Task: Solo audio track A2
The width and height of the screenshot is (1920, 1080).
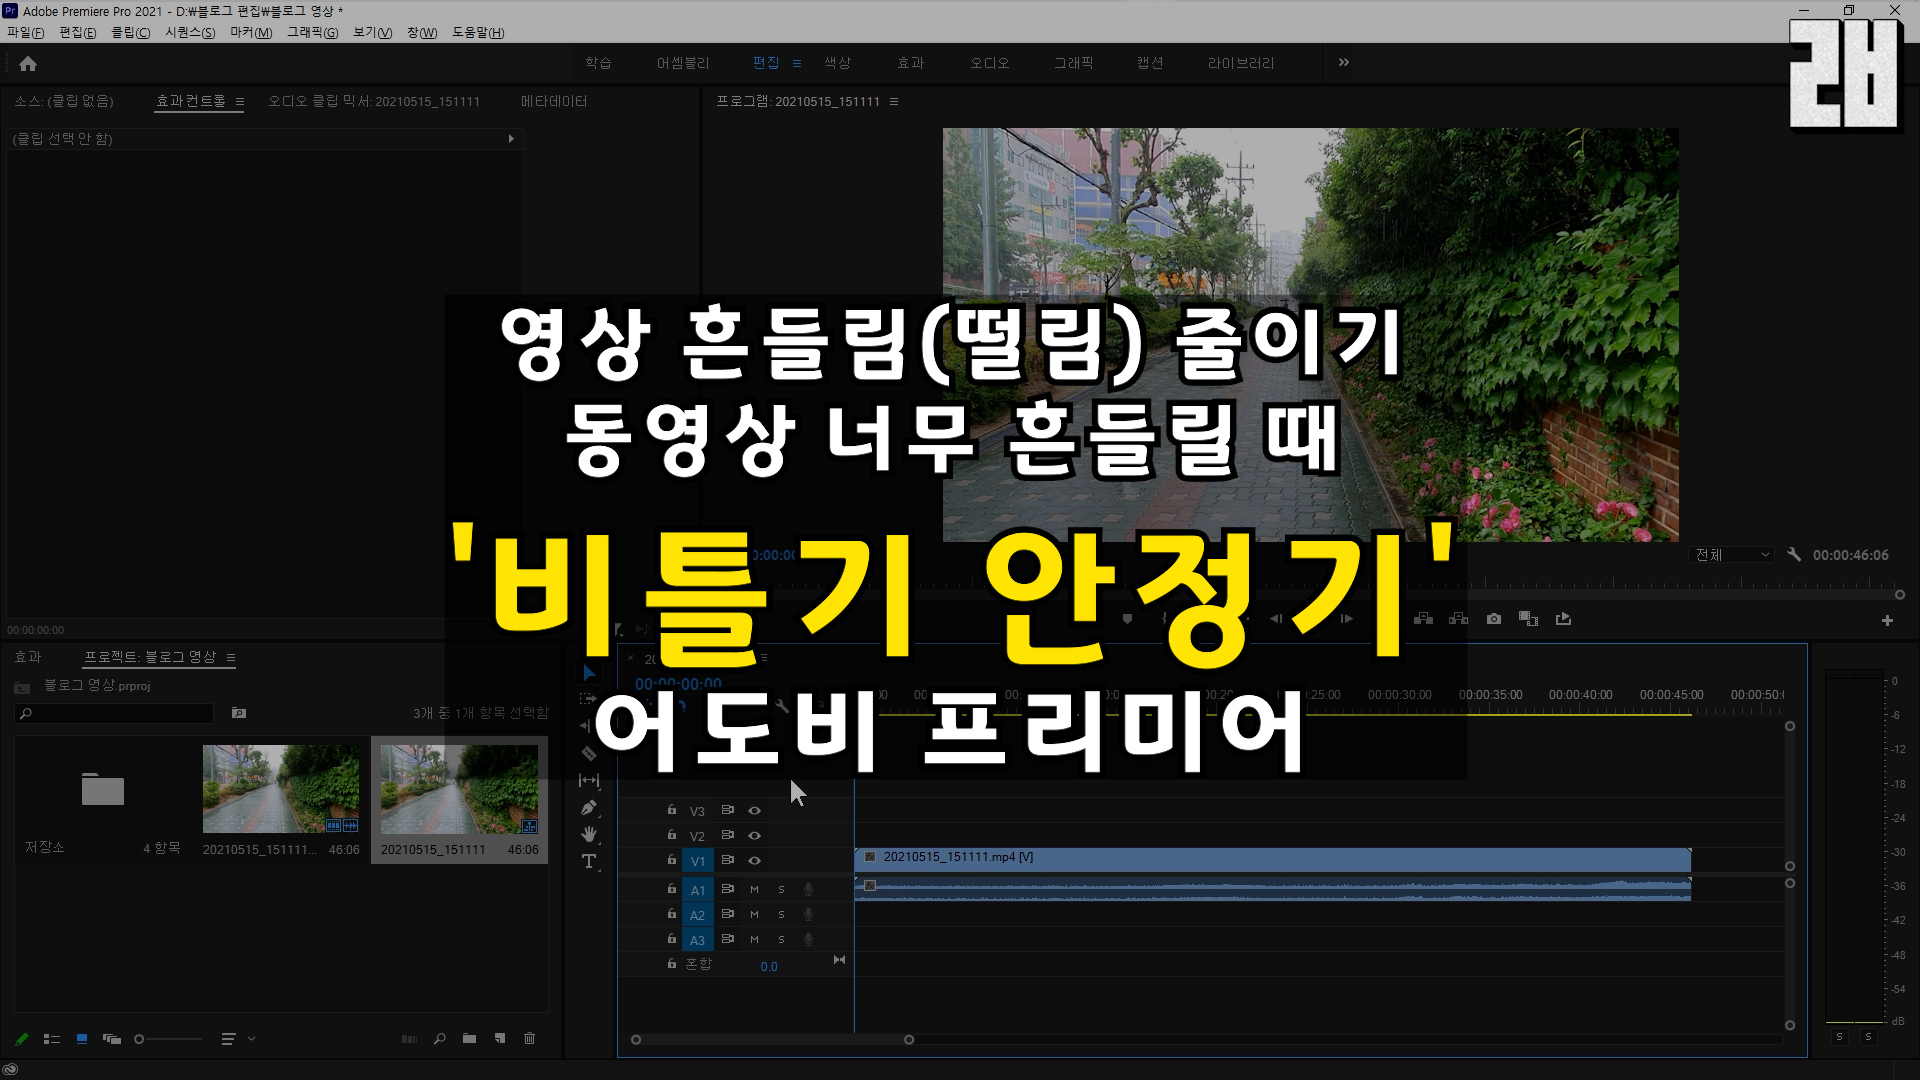Action: point(781,915)
